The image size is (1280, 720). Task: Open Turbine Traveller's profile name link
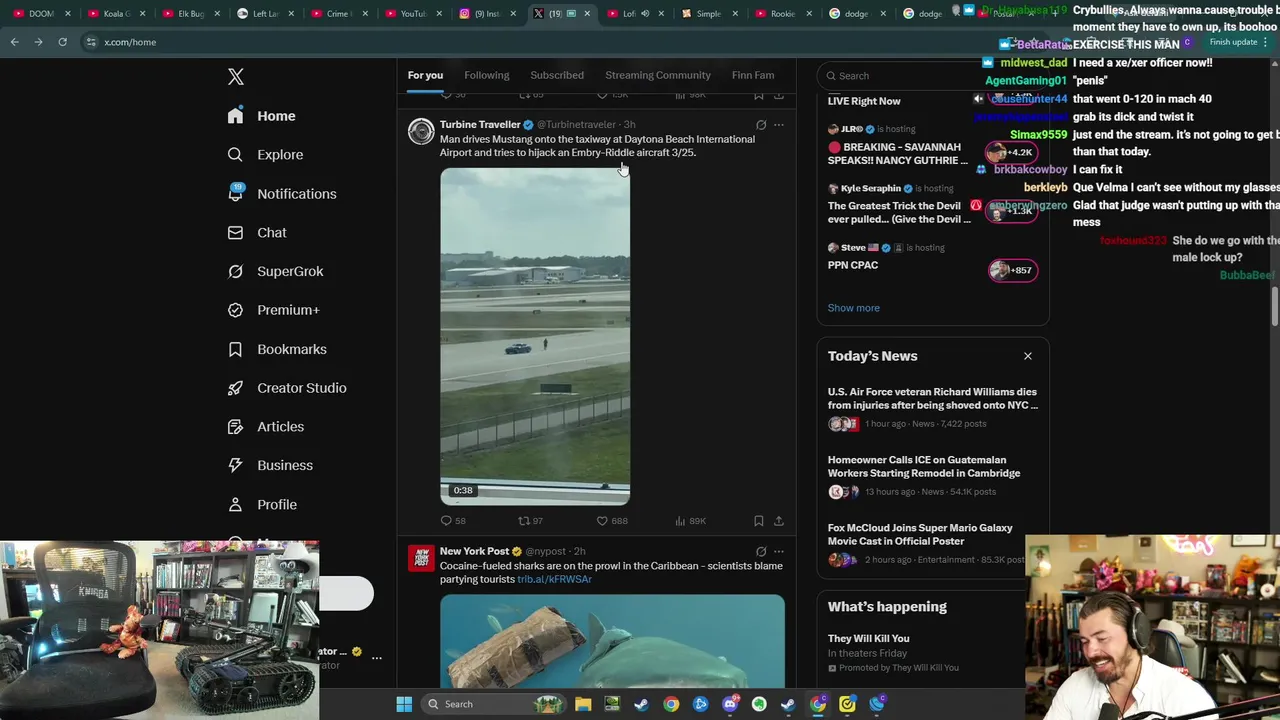[480, 125]
